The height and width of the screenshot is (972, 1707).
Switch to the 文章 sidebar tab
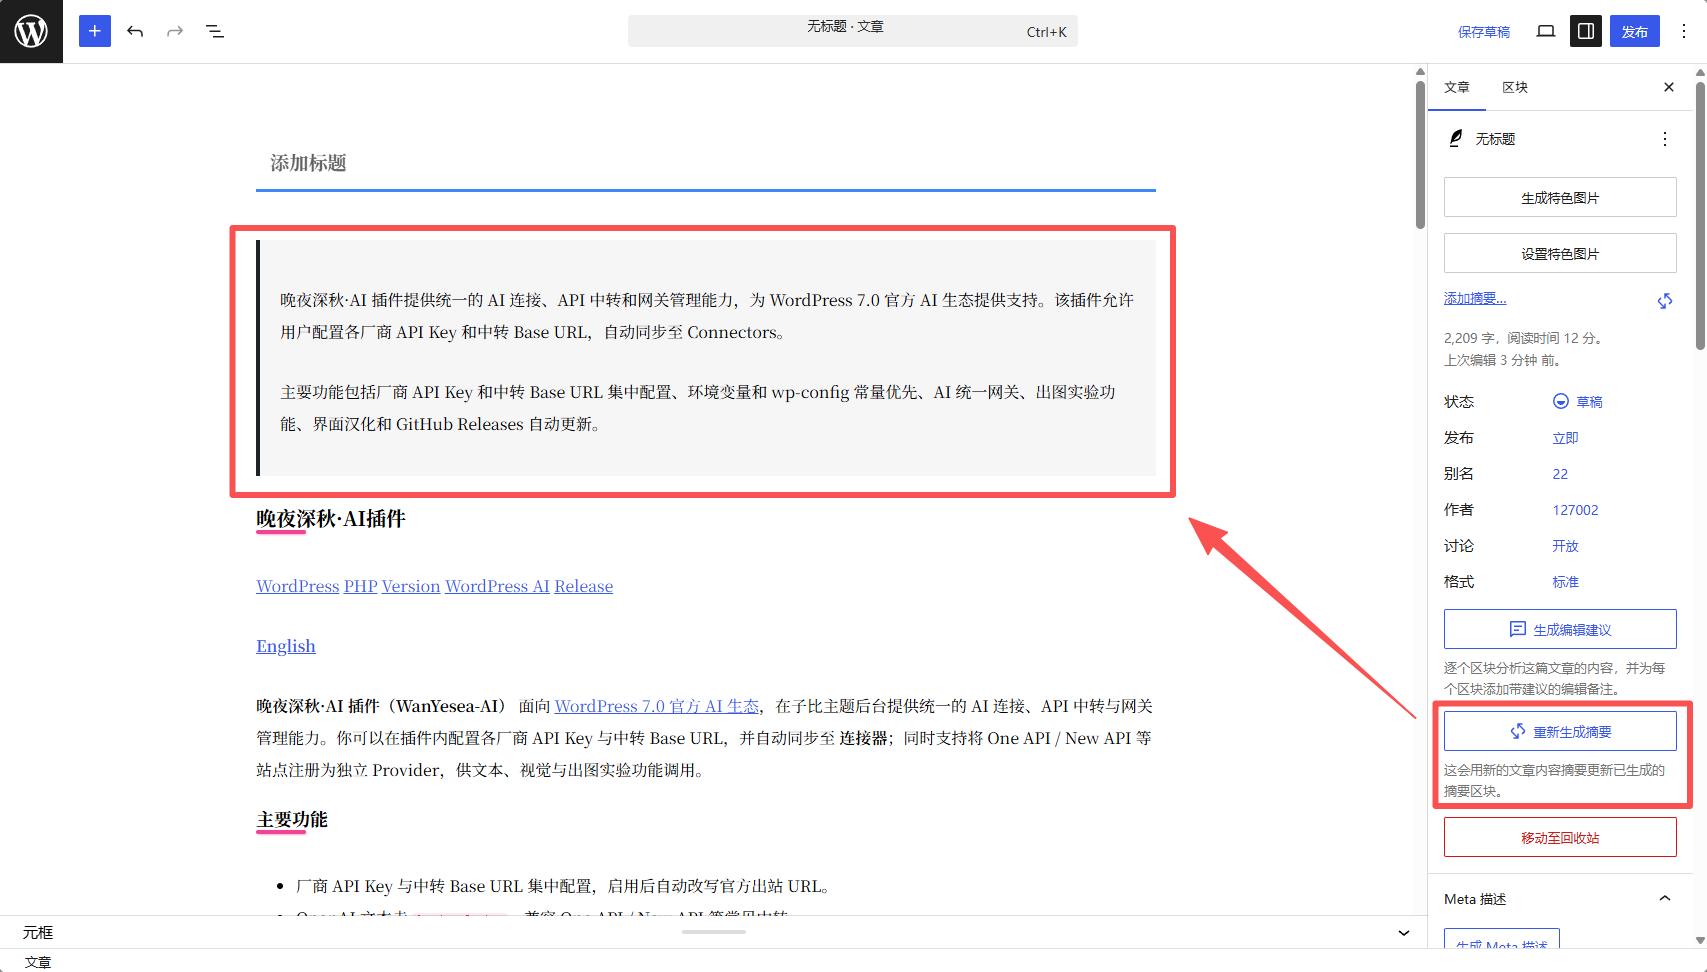pos(1457,87)
